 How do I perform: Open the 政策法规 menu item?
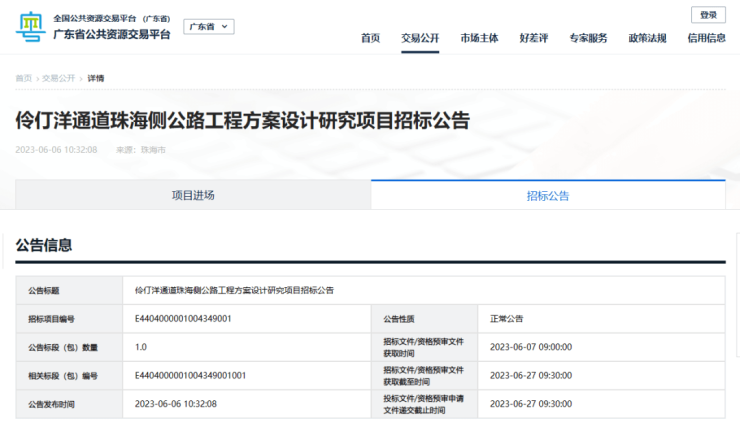(647, 38)
